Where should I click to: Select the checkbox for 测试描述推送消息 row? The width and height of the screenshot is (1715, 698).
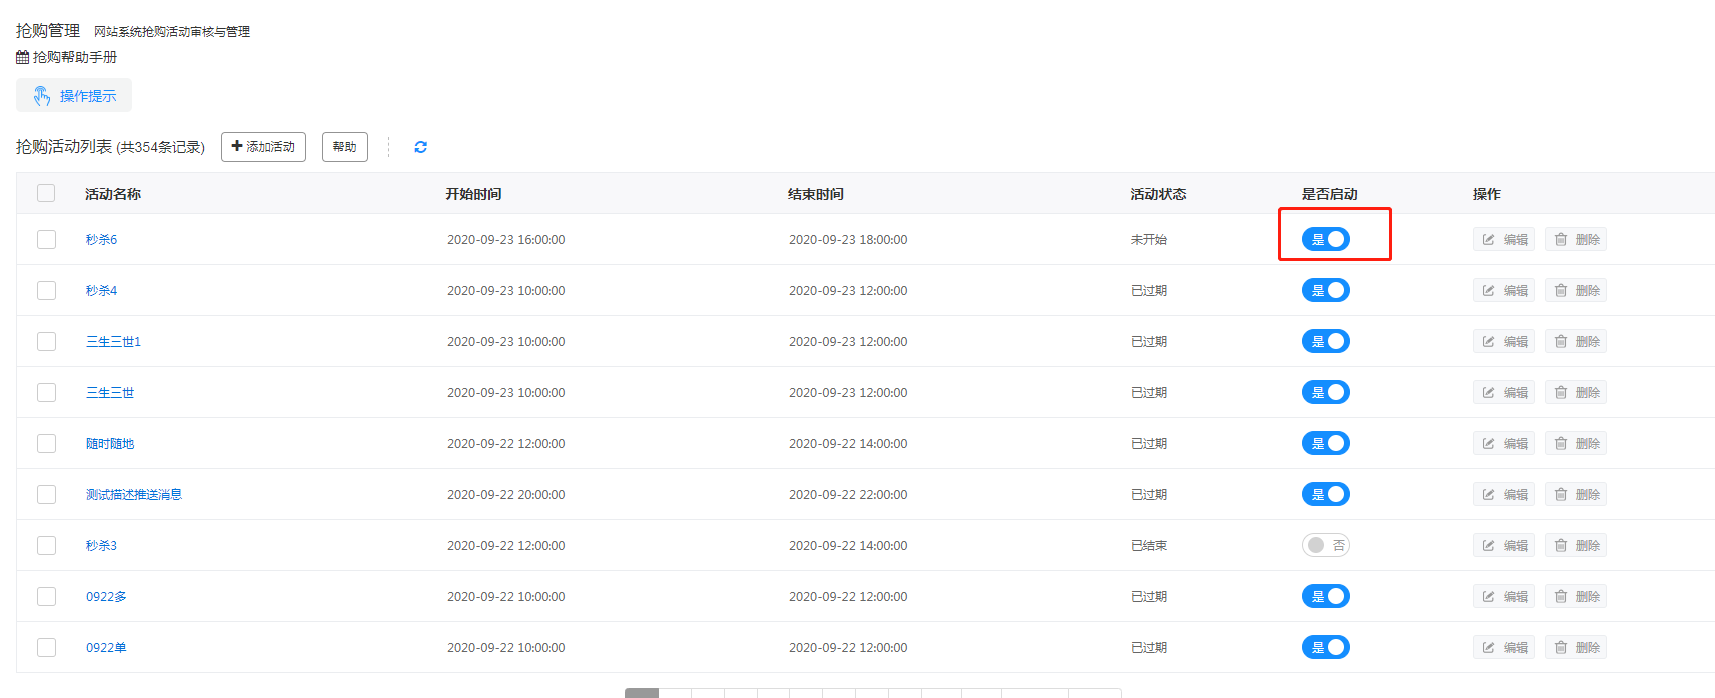[46, 495]
